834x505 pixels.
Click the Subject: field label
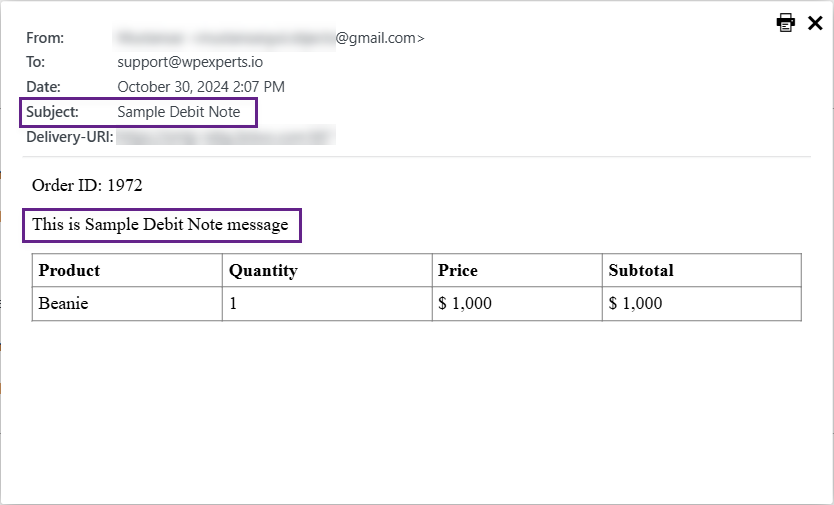(x=52, y=112)
